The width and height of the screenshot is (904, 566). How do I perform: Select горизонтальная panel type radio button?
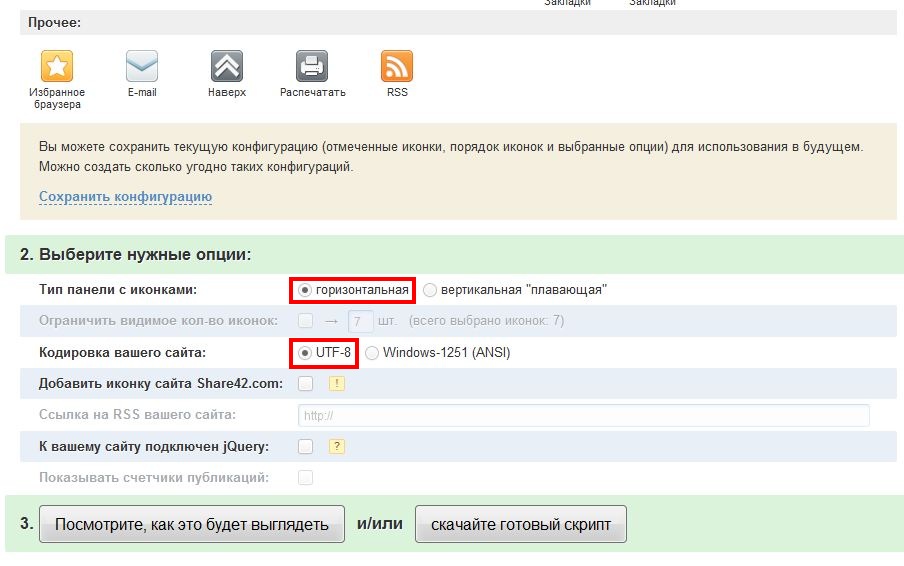305,290
